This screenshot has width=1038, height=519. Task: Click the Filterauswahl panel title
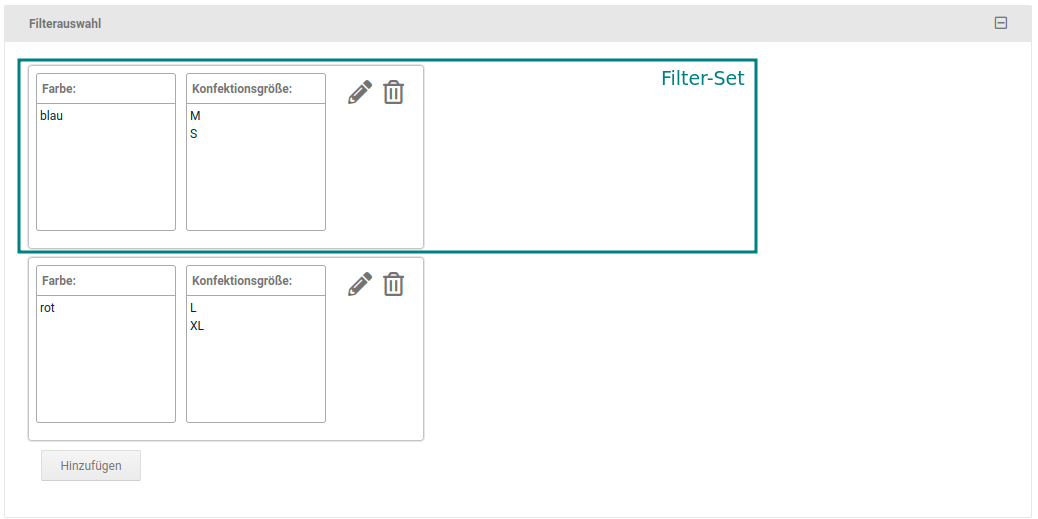[x=65, y=23]
